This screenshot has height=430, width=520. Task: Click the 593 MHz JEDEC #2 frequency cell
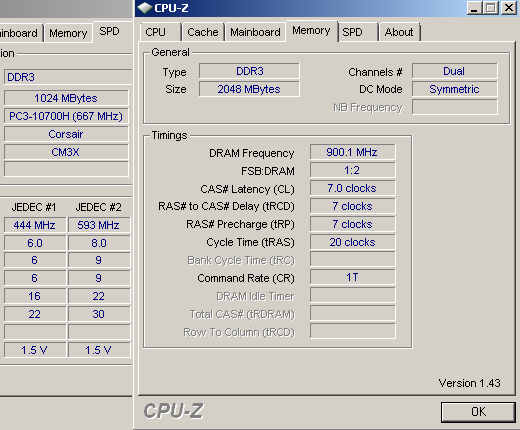tap(99, 225)
